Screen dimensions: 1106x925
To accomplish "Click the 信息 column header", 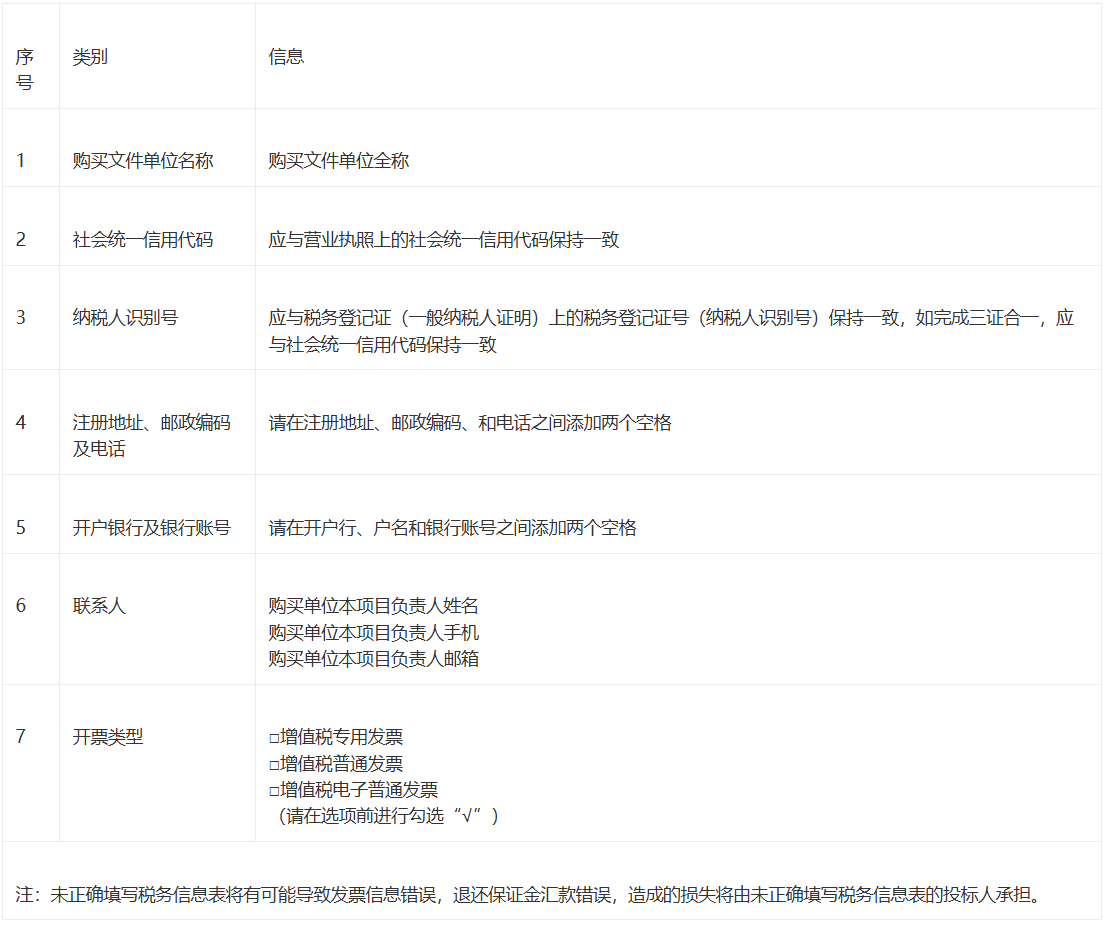I will point(286,57).
